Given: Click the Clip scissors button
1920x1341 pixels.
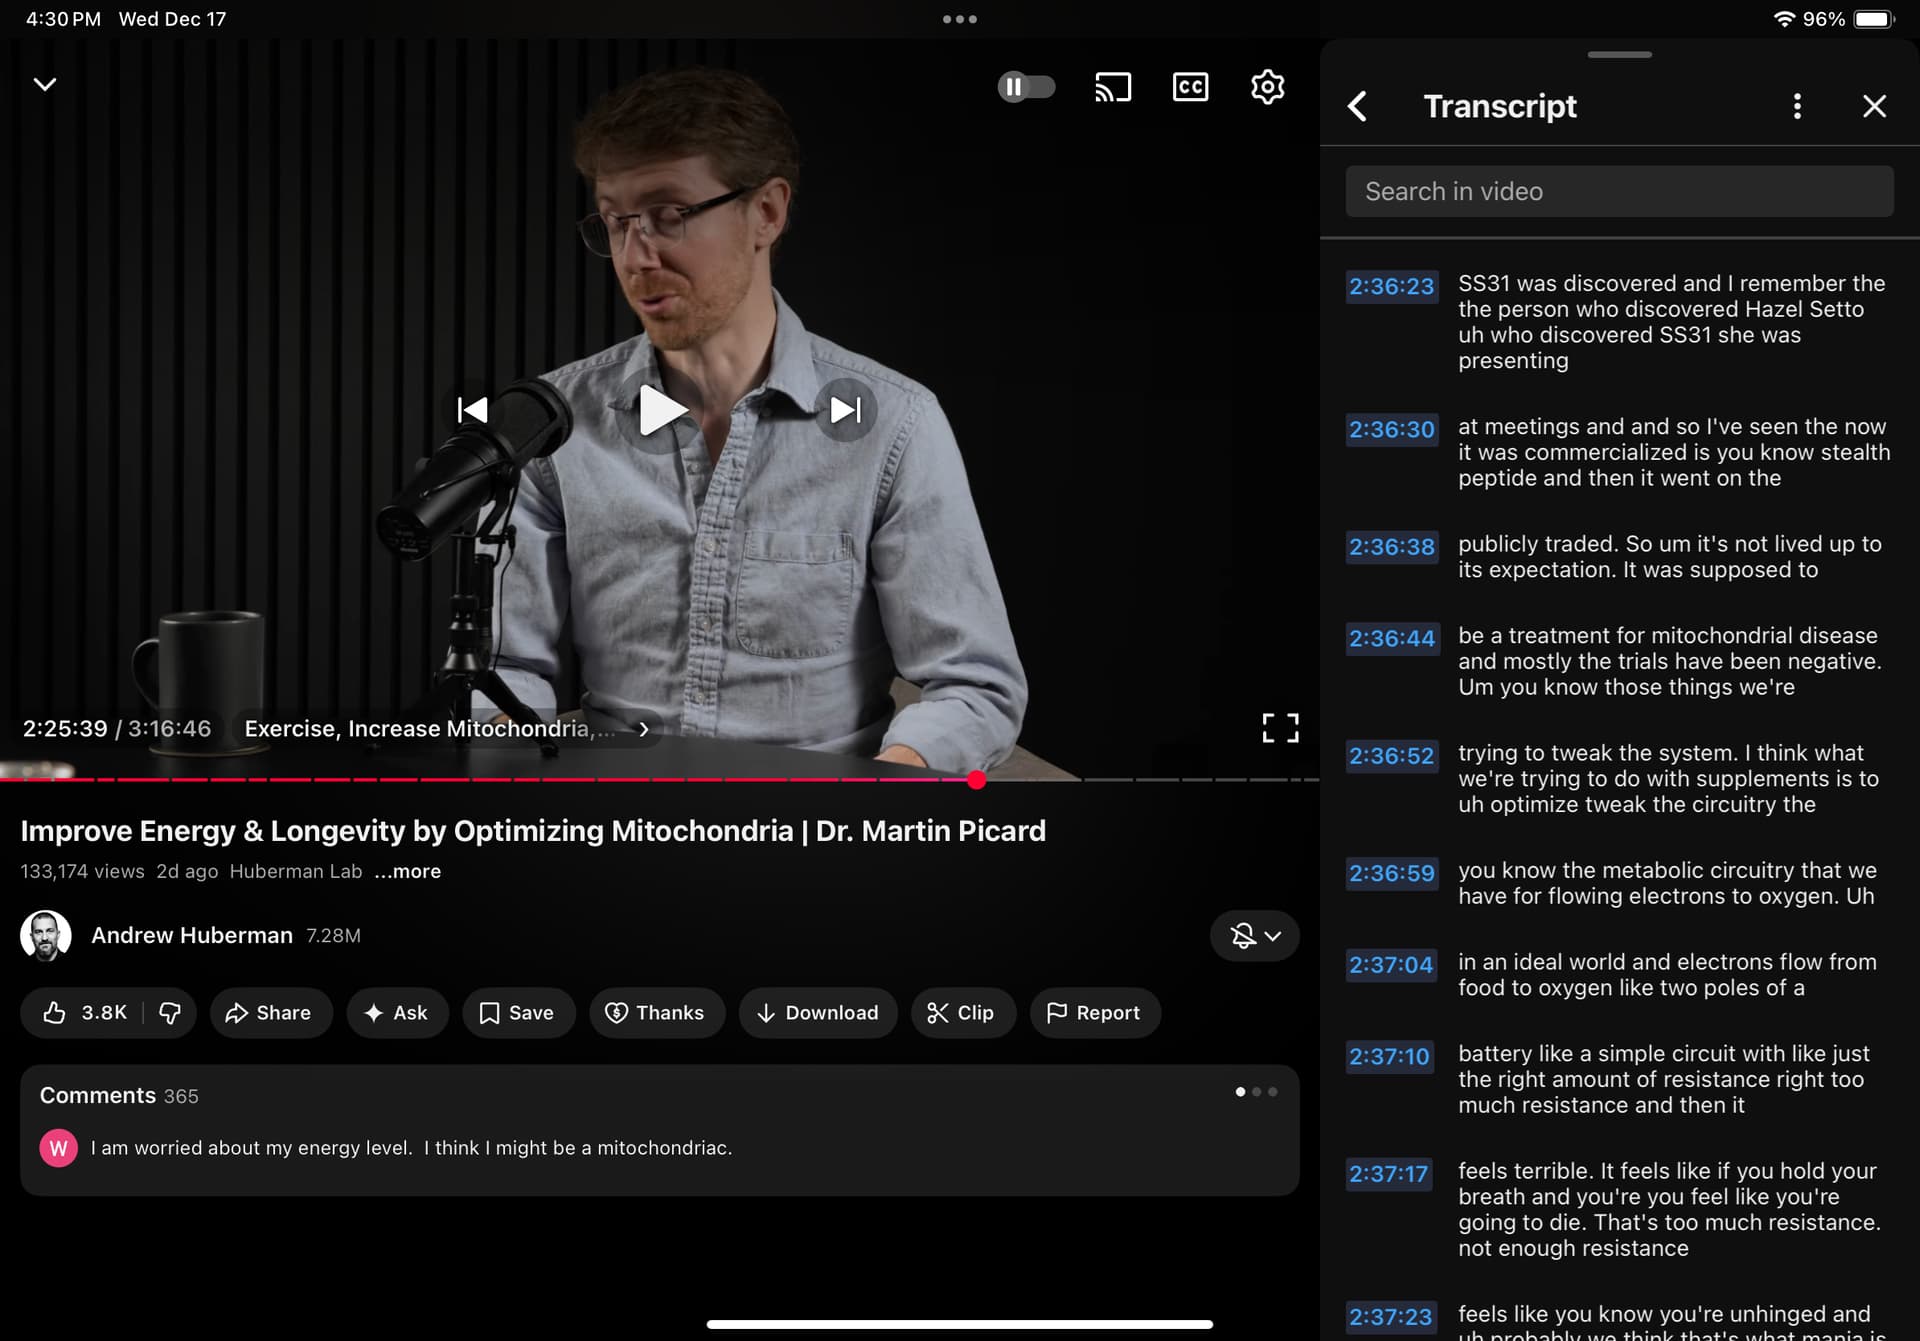Looking at the screenshot, I should (961, 1013).
